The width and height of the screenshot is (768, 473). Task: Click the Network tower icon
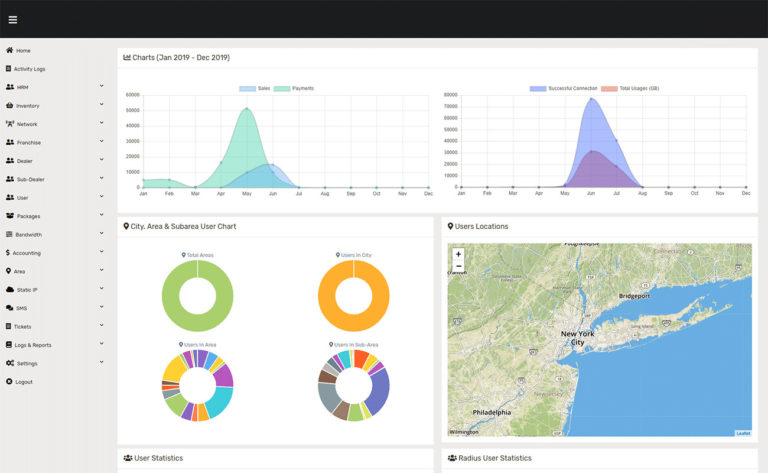point(10,124)
